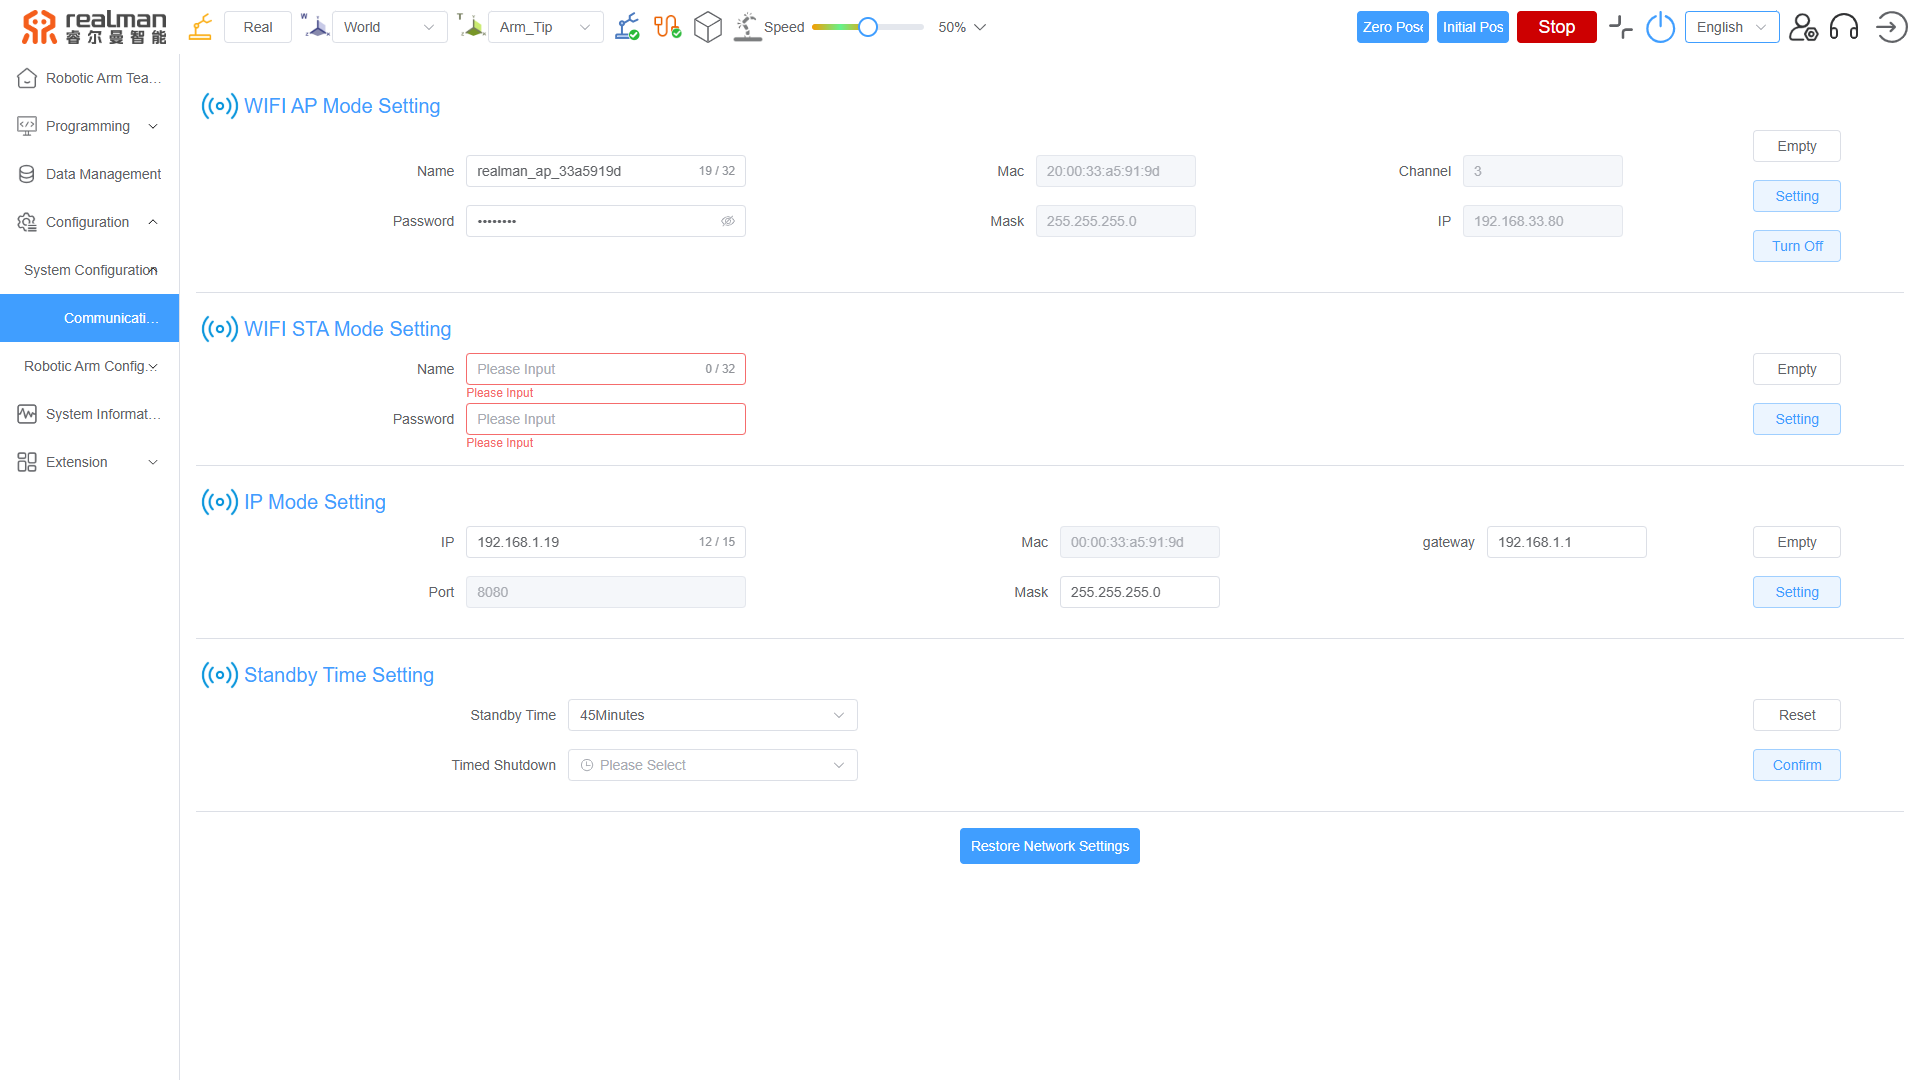Image resolution: width=1920 pixels, height=1080 pixels.
Task: Expand the Programming sidebar menu
Action: click(90, 126)
